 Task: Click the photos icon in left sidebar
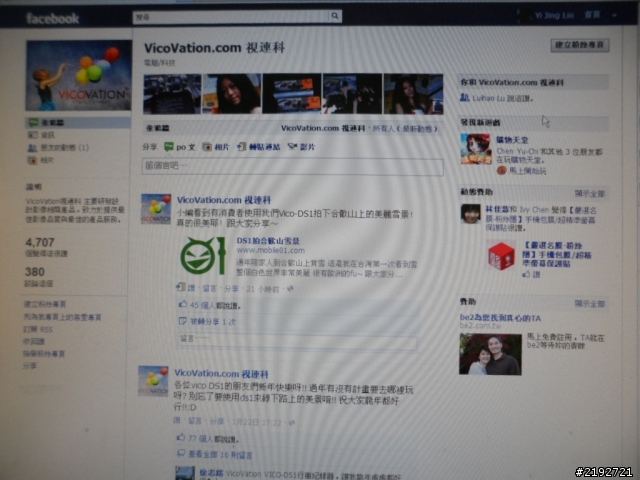coord(33,160)
